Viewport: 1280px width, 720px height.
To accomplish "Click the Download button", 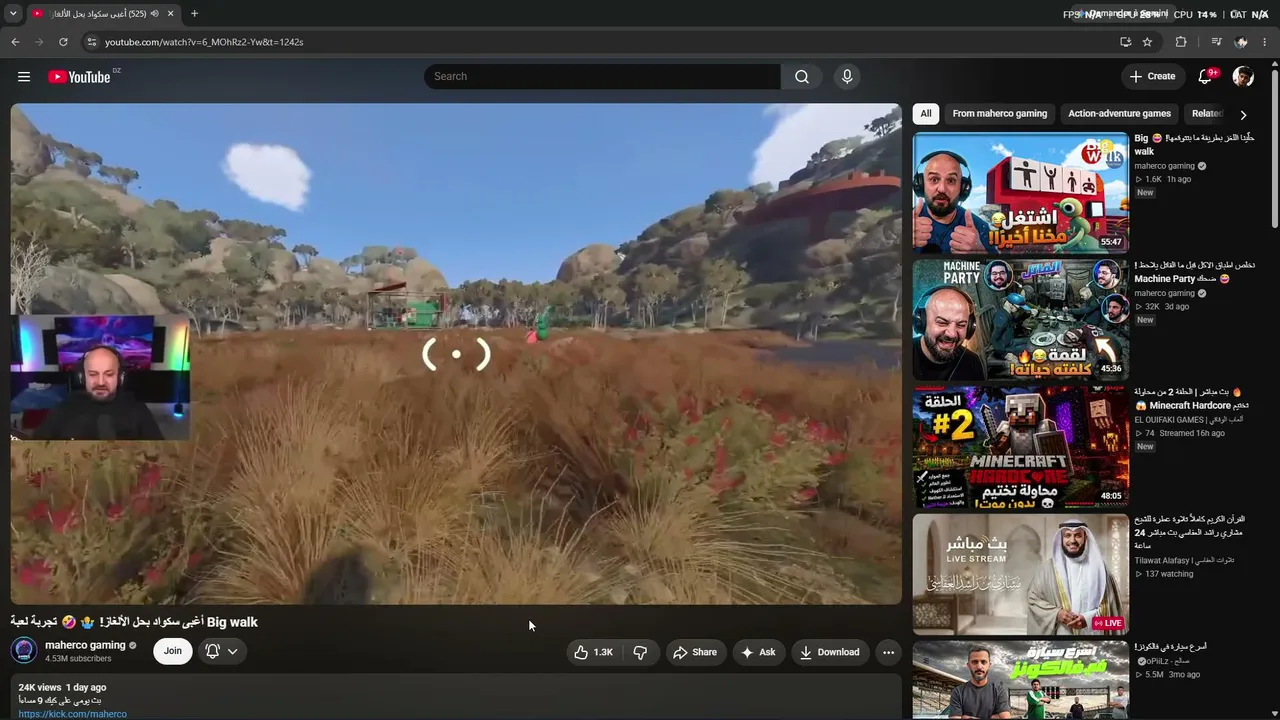I will pyautogui.click(x=829, y=652).
